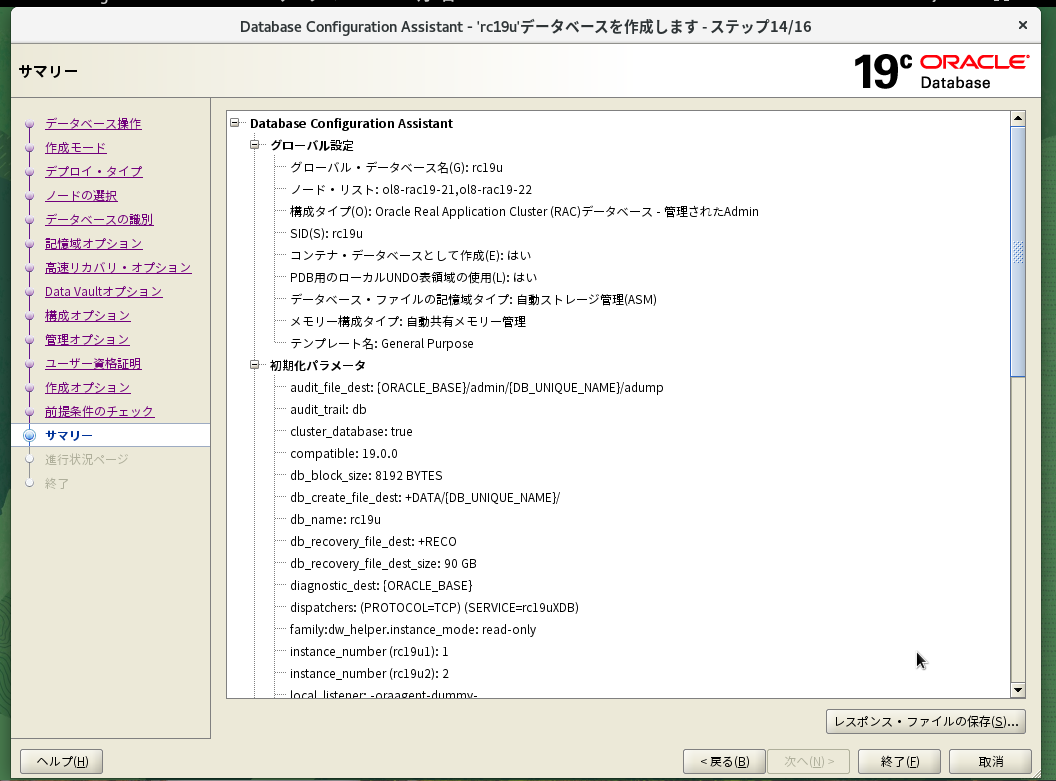Screen dimensions: 1056x781
Task: Open the データベースの識別 step
Action: point(99,219)
